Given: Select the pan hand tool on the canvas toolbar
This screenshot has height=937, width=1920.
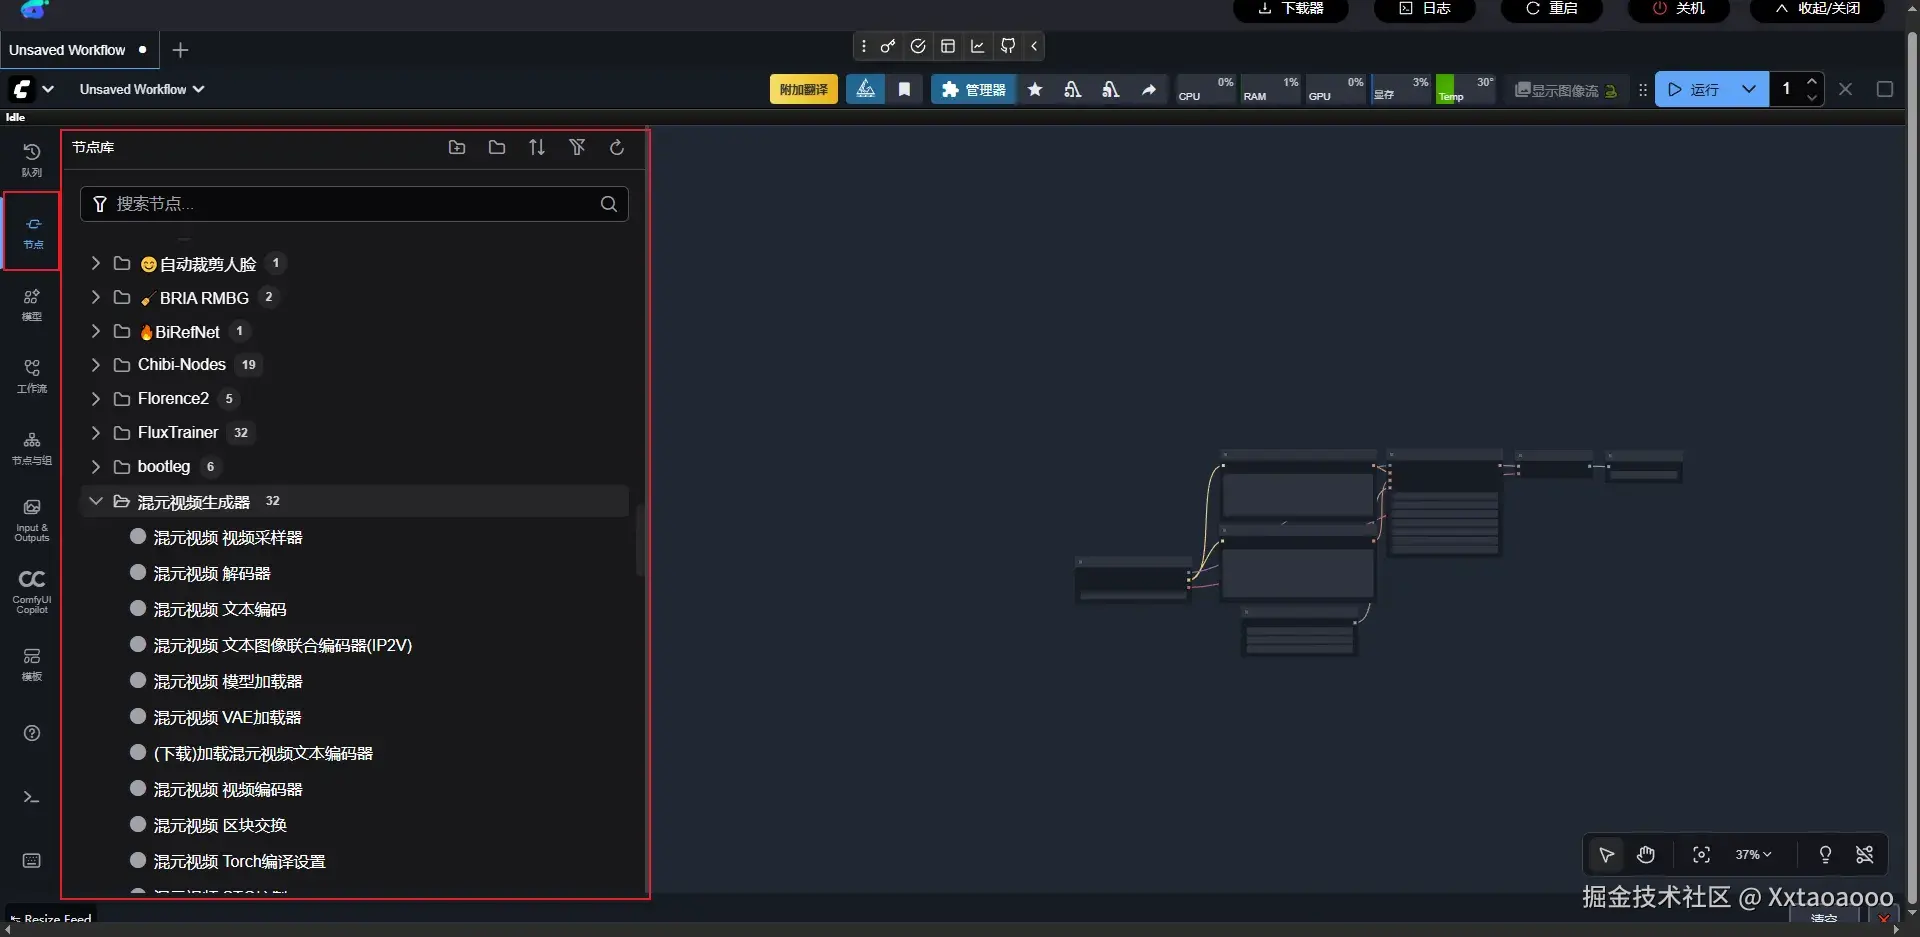Looking at the screenshot, I should tap(1645, 855).
